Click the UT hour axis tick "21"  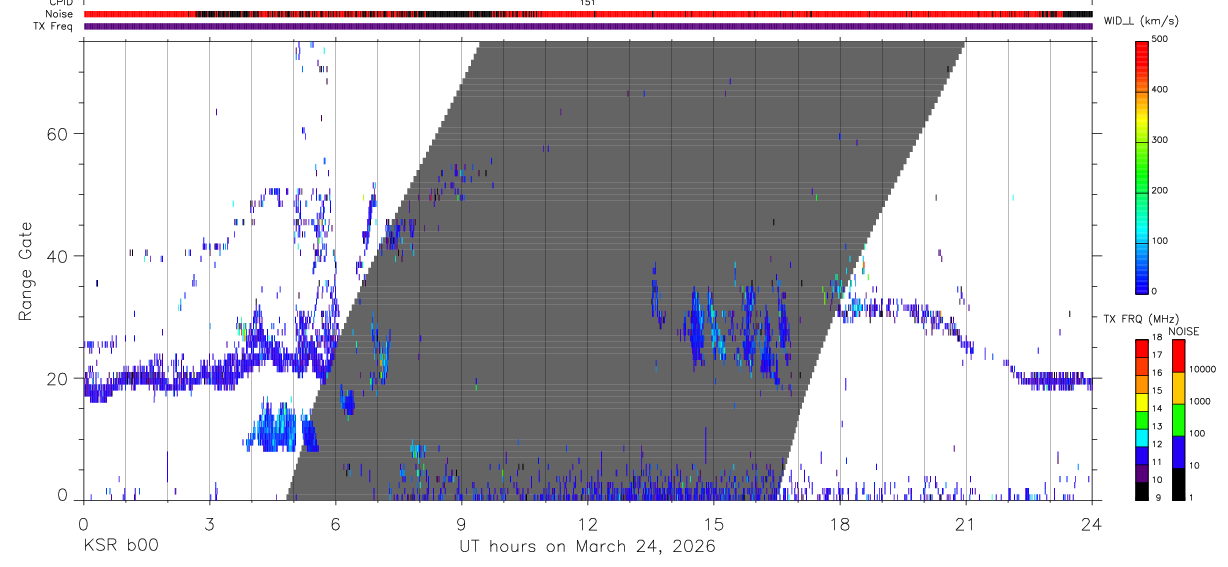click(x=966, y=522)
